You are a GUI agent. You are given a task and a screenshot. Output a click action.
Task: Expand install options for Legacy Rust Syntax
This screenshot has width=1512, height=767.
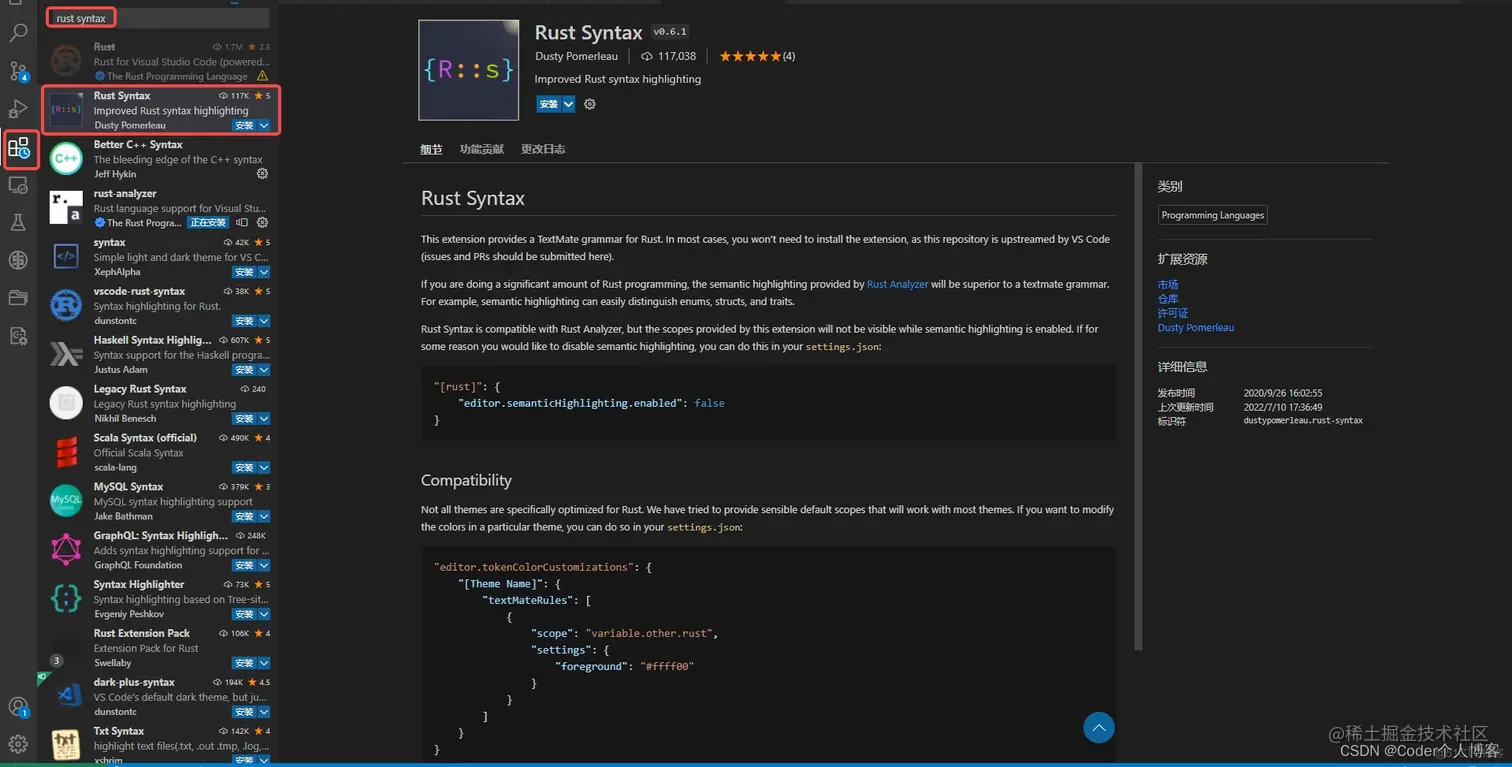pos(264,419)
